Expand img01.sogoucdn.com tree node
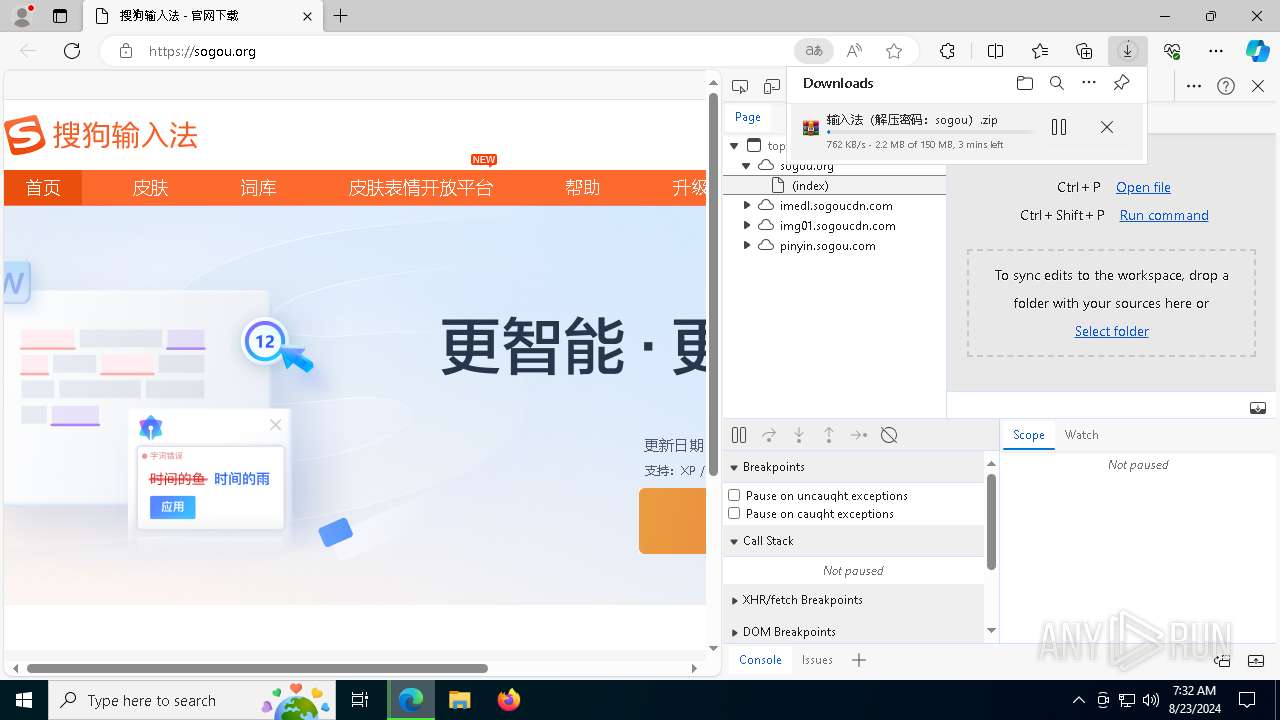 point(746,225)
